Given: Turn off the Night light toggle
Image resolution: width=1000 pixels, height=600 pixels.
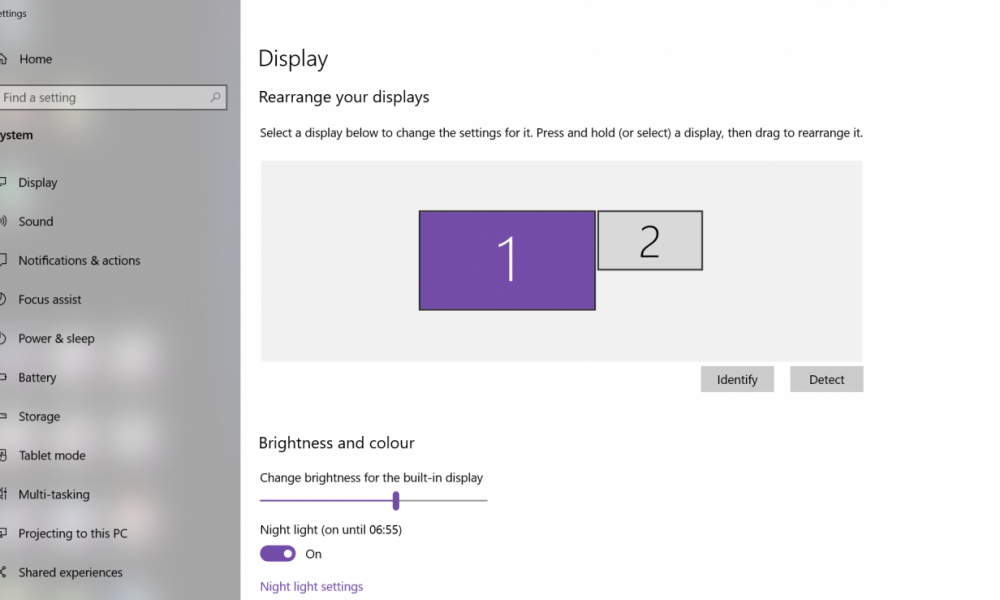Looking at the screenshot, I should pyautogui.click(x=277, y=553).
